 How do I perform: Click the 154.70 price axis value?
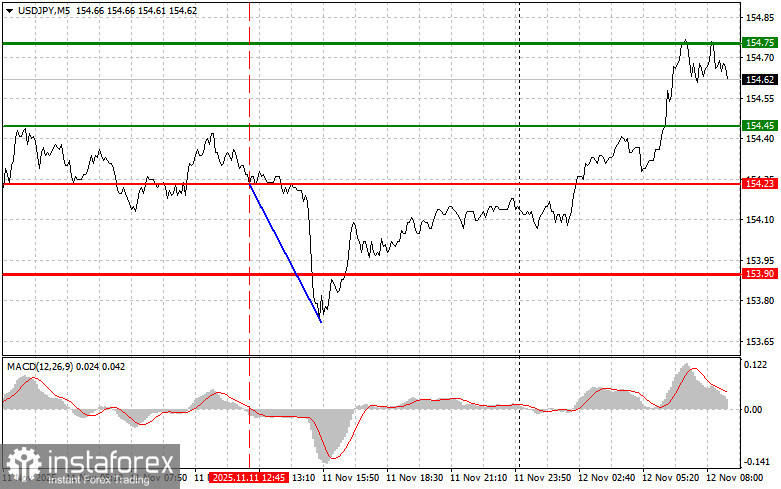pos(760,58)
